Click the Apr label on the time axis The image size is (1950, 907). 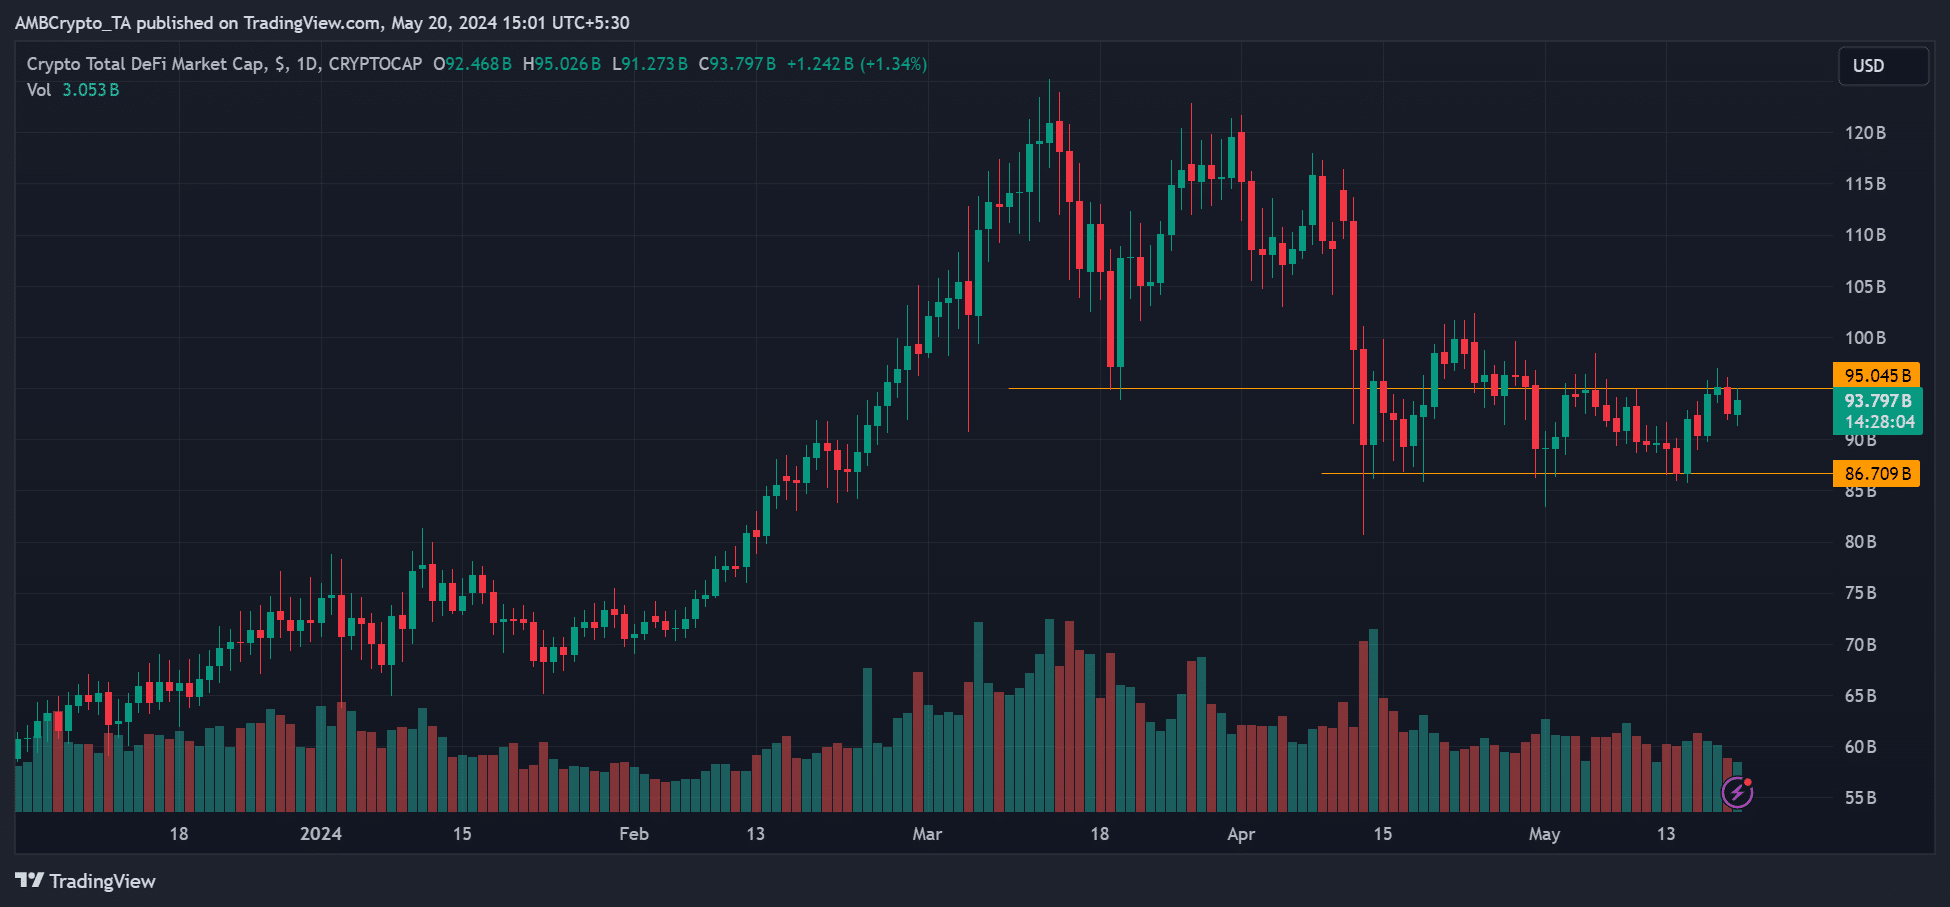coord(1241,834)
